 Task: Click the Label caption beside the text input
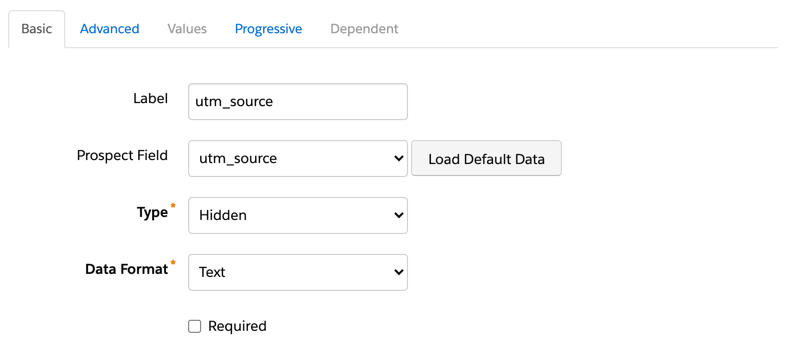coord(151,99)
